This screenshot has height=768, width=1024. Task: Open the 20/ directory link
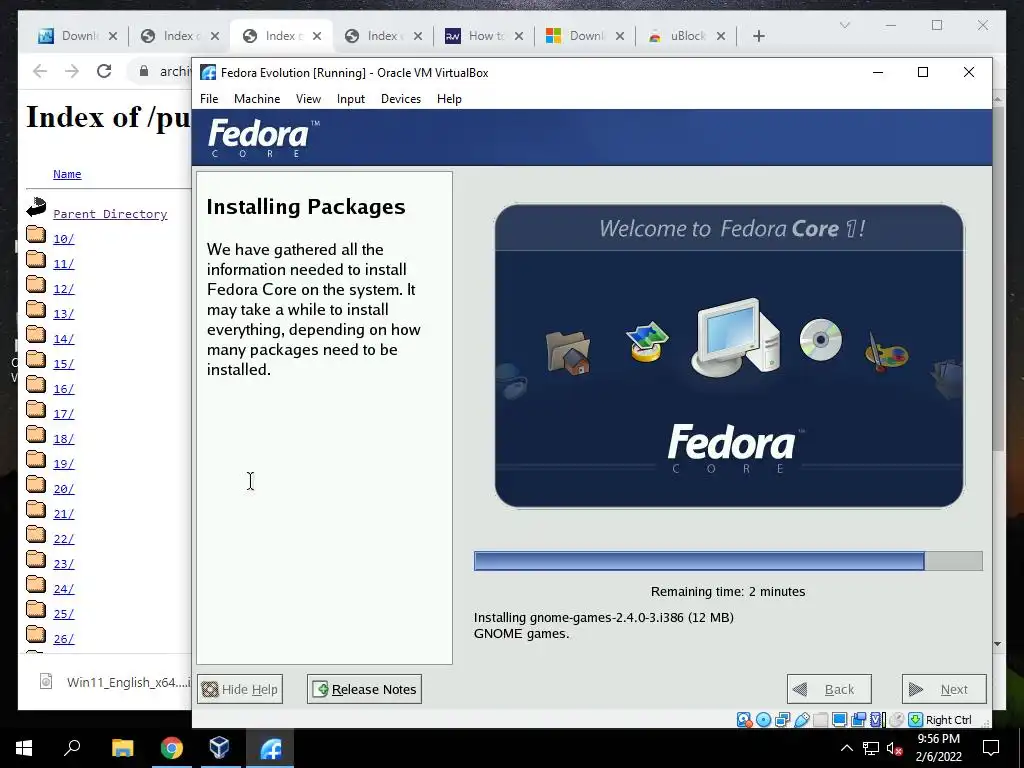[x=63, y=489]
